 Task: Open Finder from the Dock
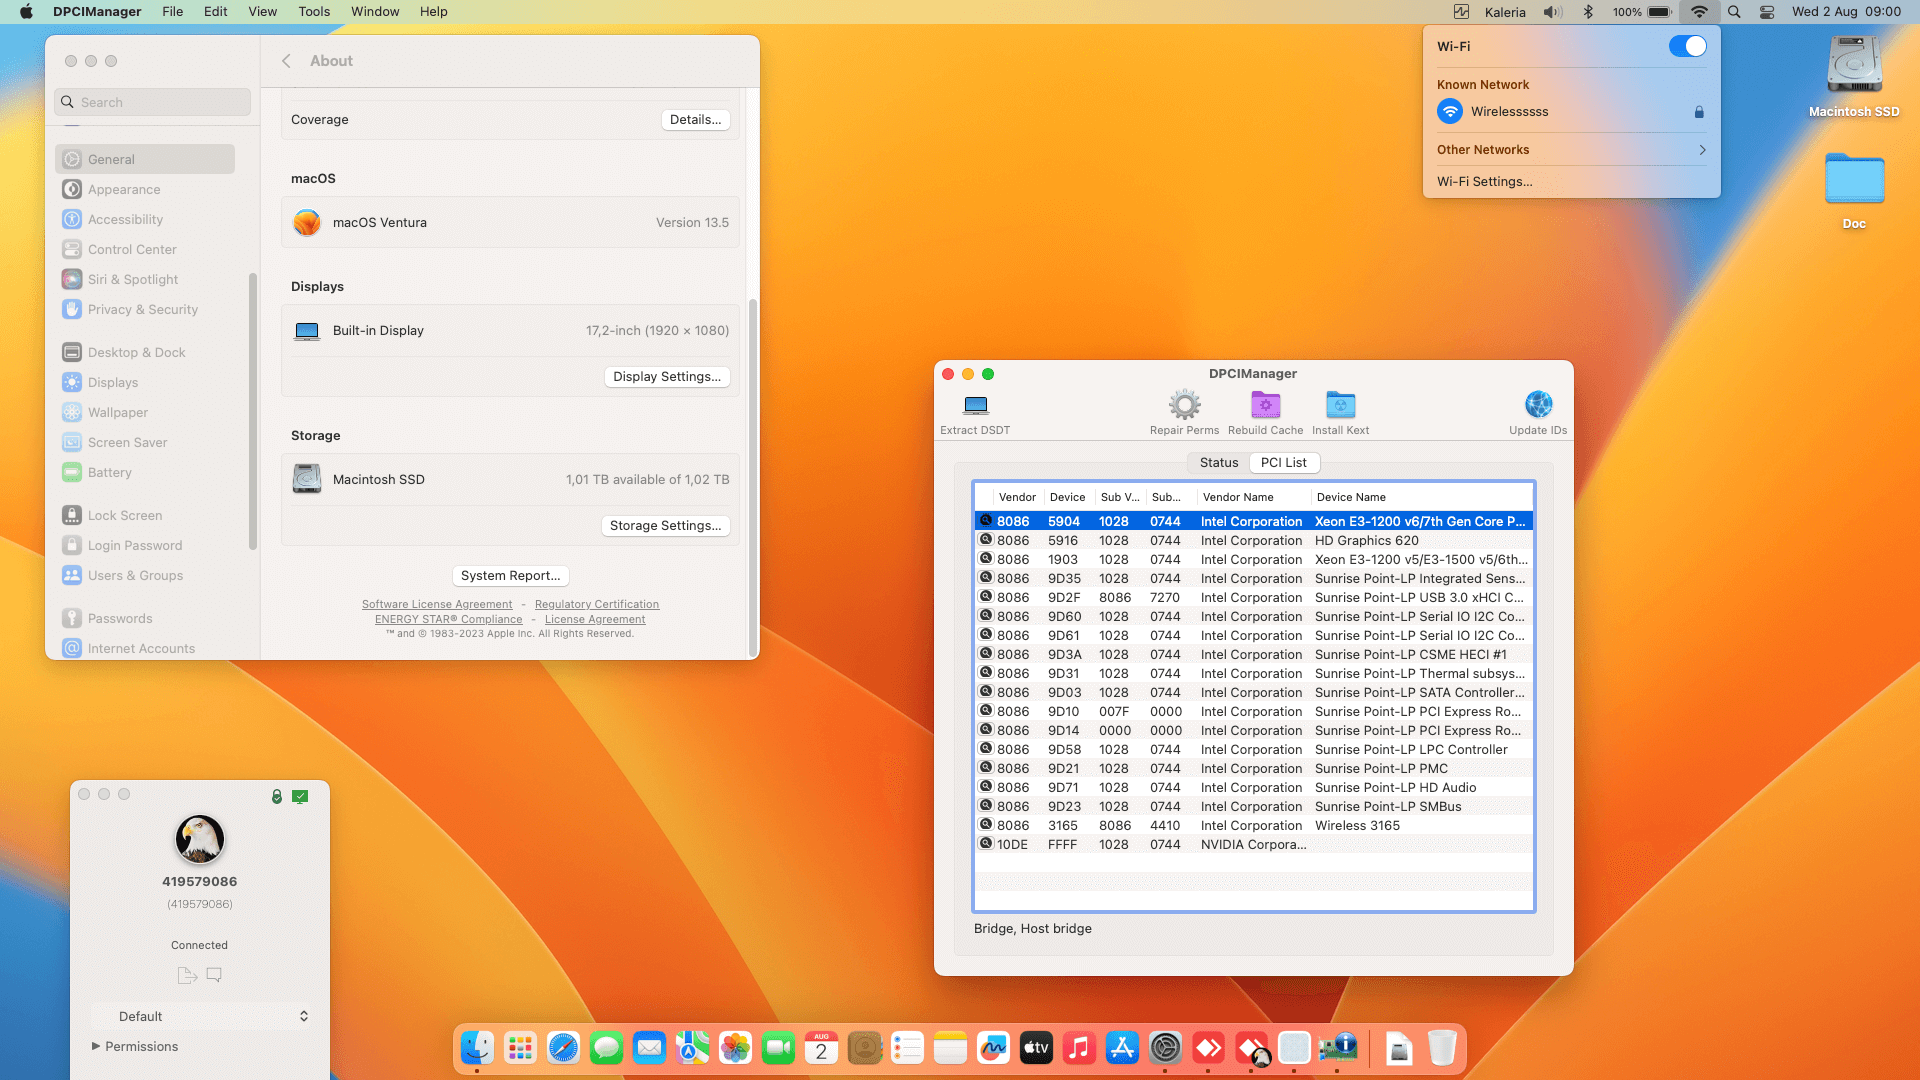point(477,1048)
